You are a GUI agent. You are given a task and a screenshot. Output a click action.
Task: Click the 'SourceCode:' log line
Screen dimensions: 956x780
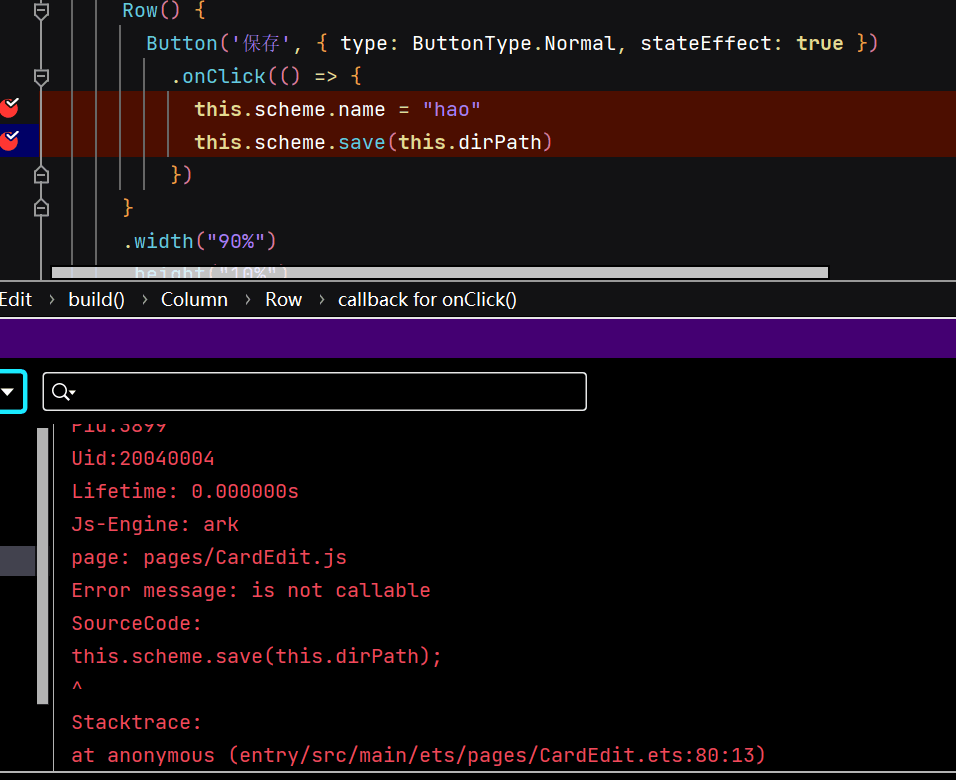pyautogui.click(x=137, y=623)
